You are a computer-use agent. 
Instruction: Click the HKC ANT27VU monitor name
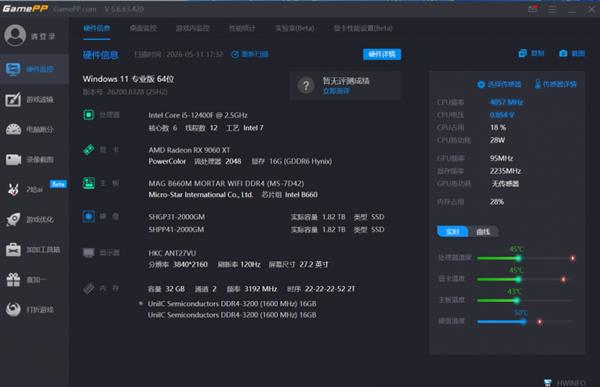click(x=172, y=253)
